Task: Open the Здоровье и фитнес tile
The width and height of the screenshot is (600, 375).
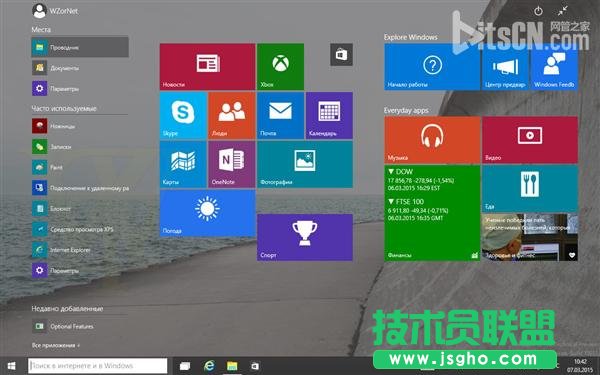Action: [x=530, y=237]
